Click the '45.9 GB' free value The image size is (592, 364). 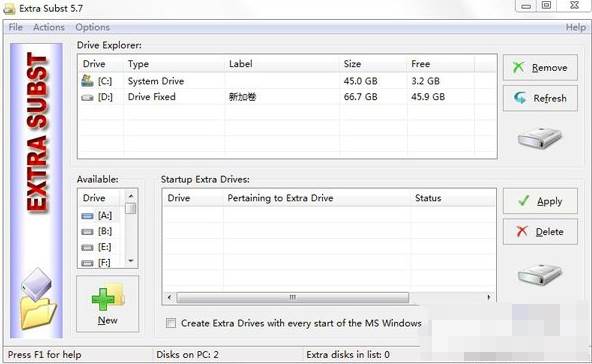(x=428, y=97)
